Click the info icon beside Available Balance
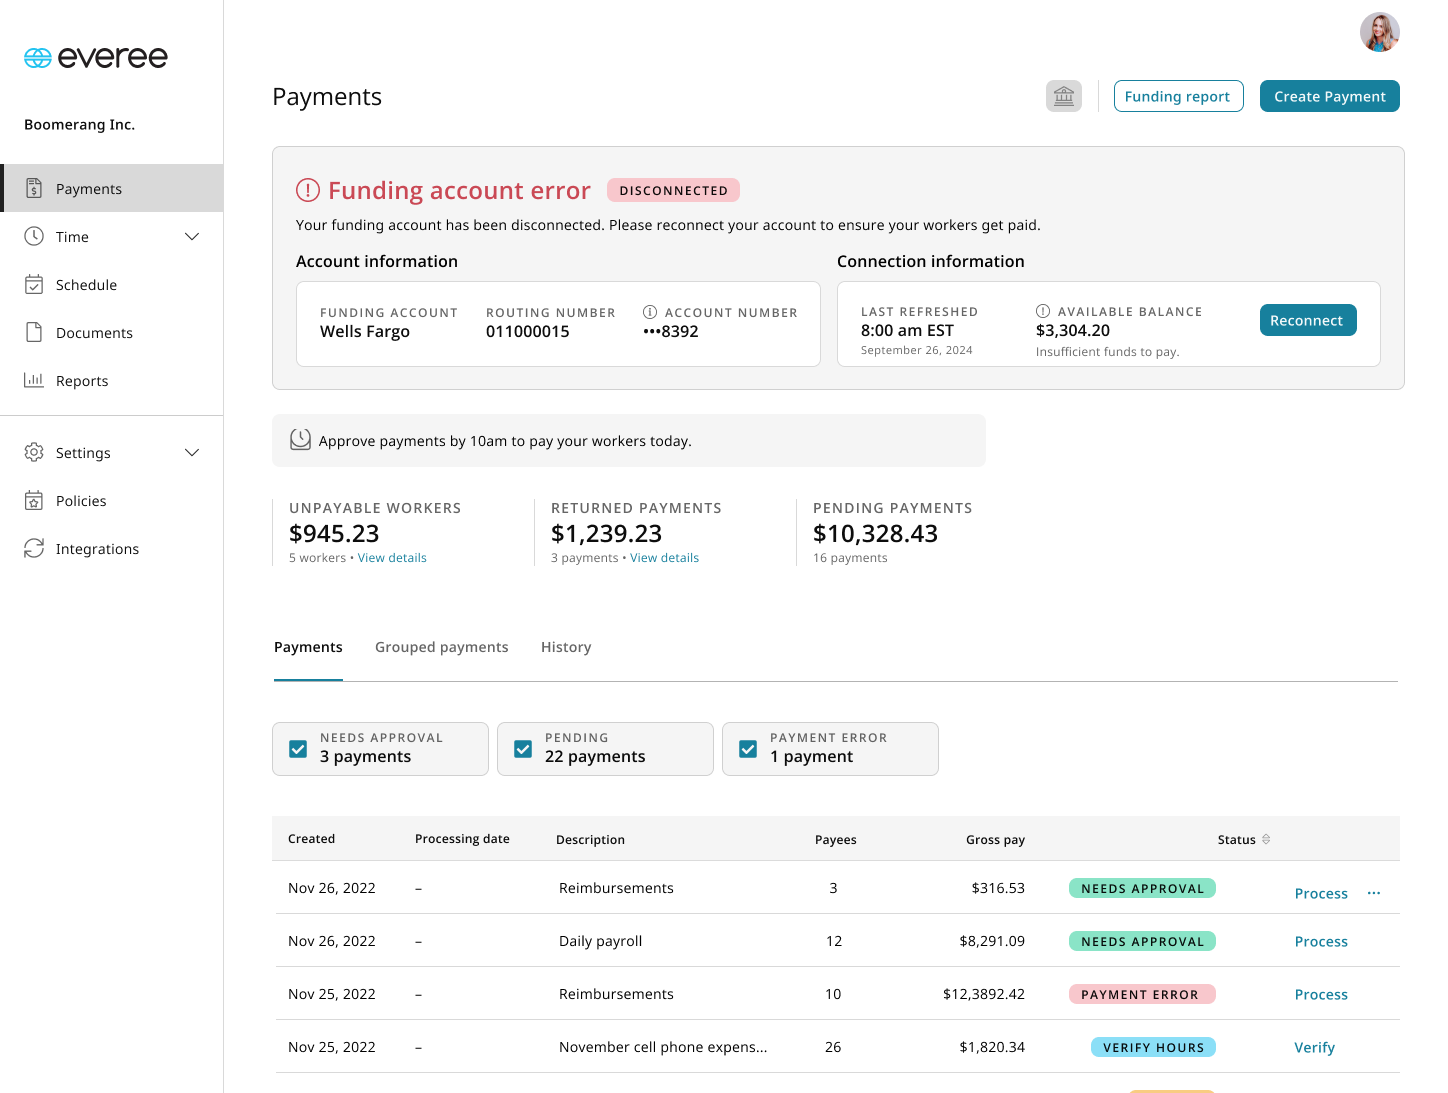1448x1093 pixels. (1043, 311)
